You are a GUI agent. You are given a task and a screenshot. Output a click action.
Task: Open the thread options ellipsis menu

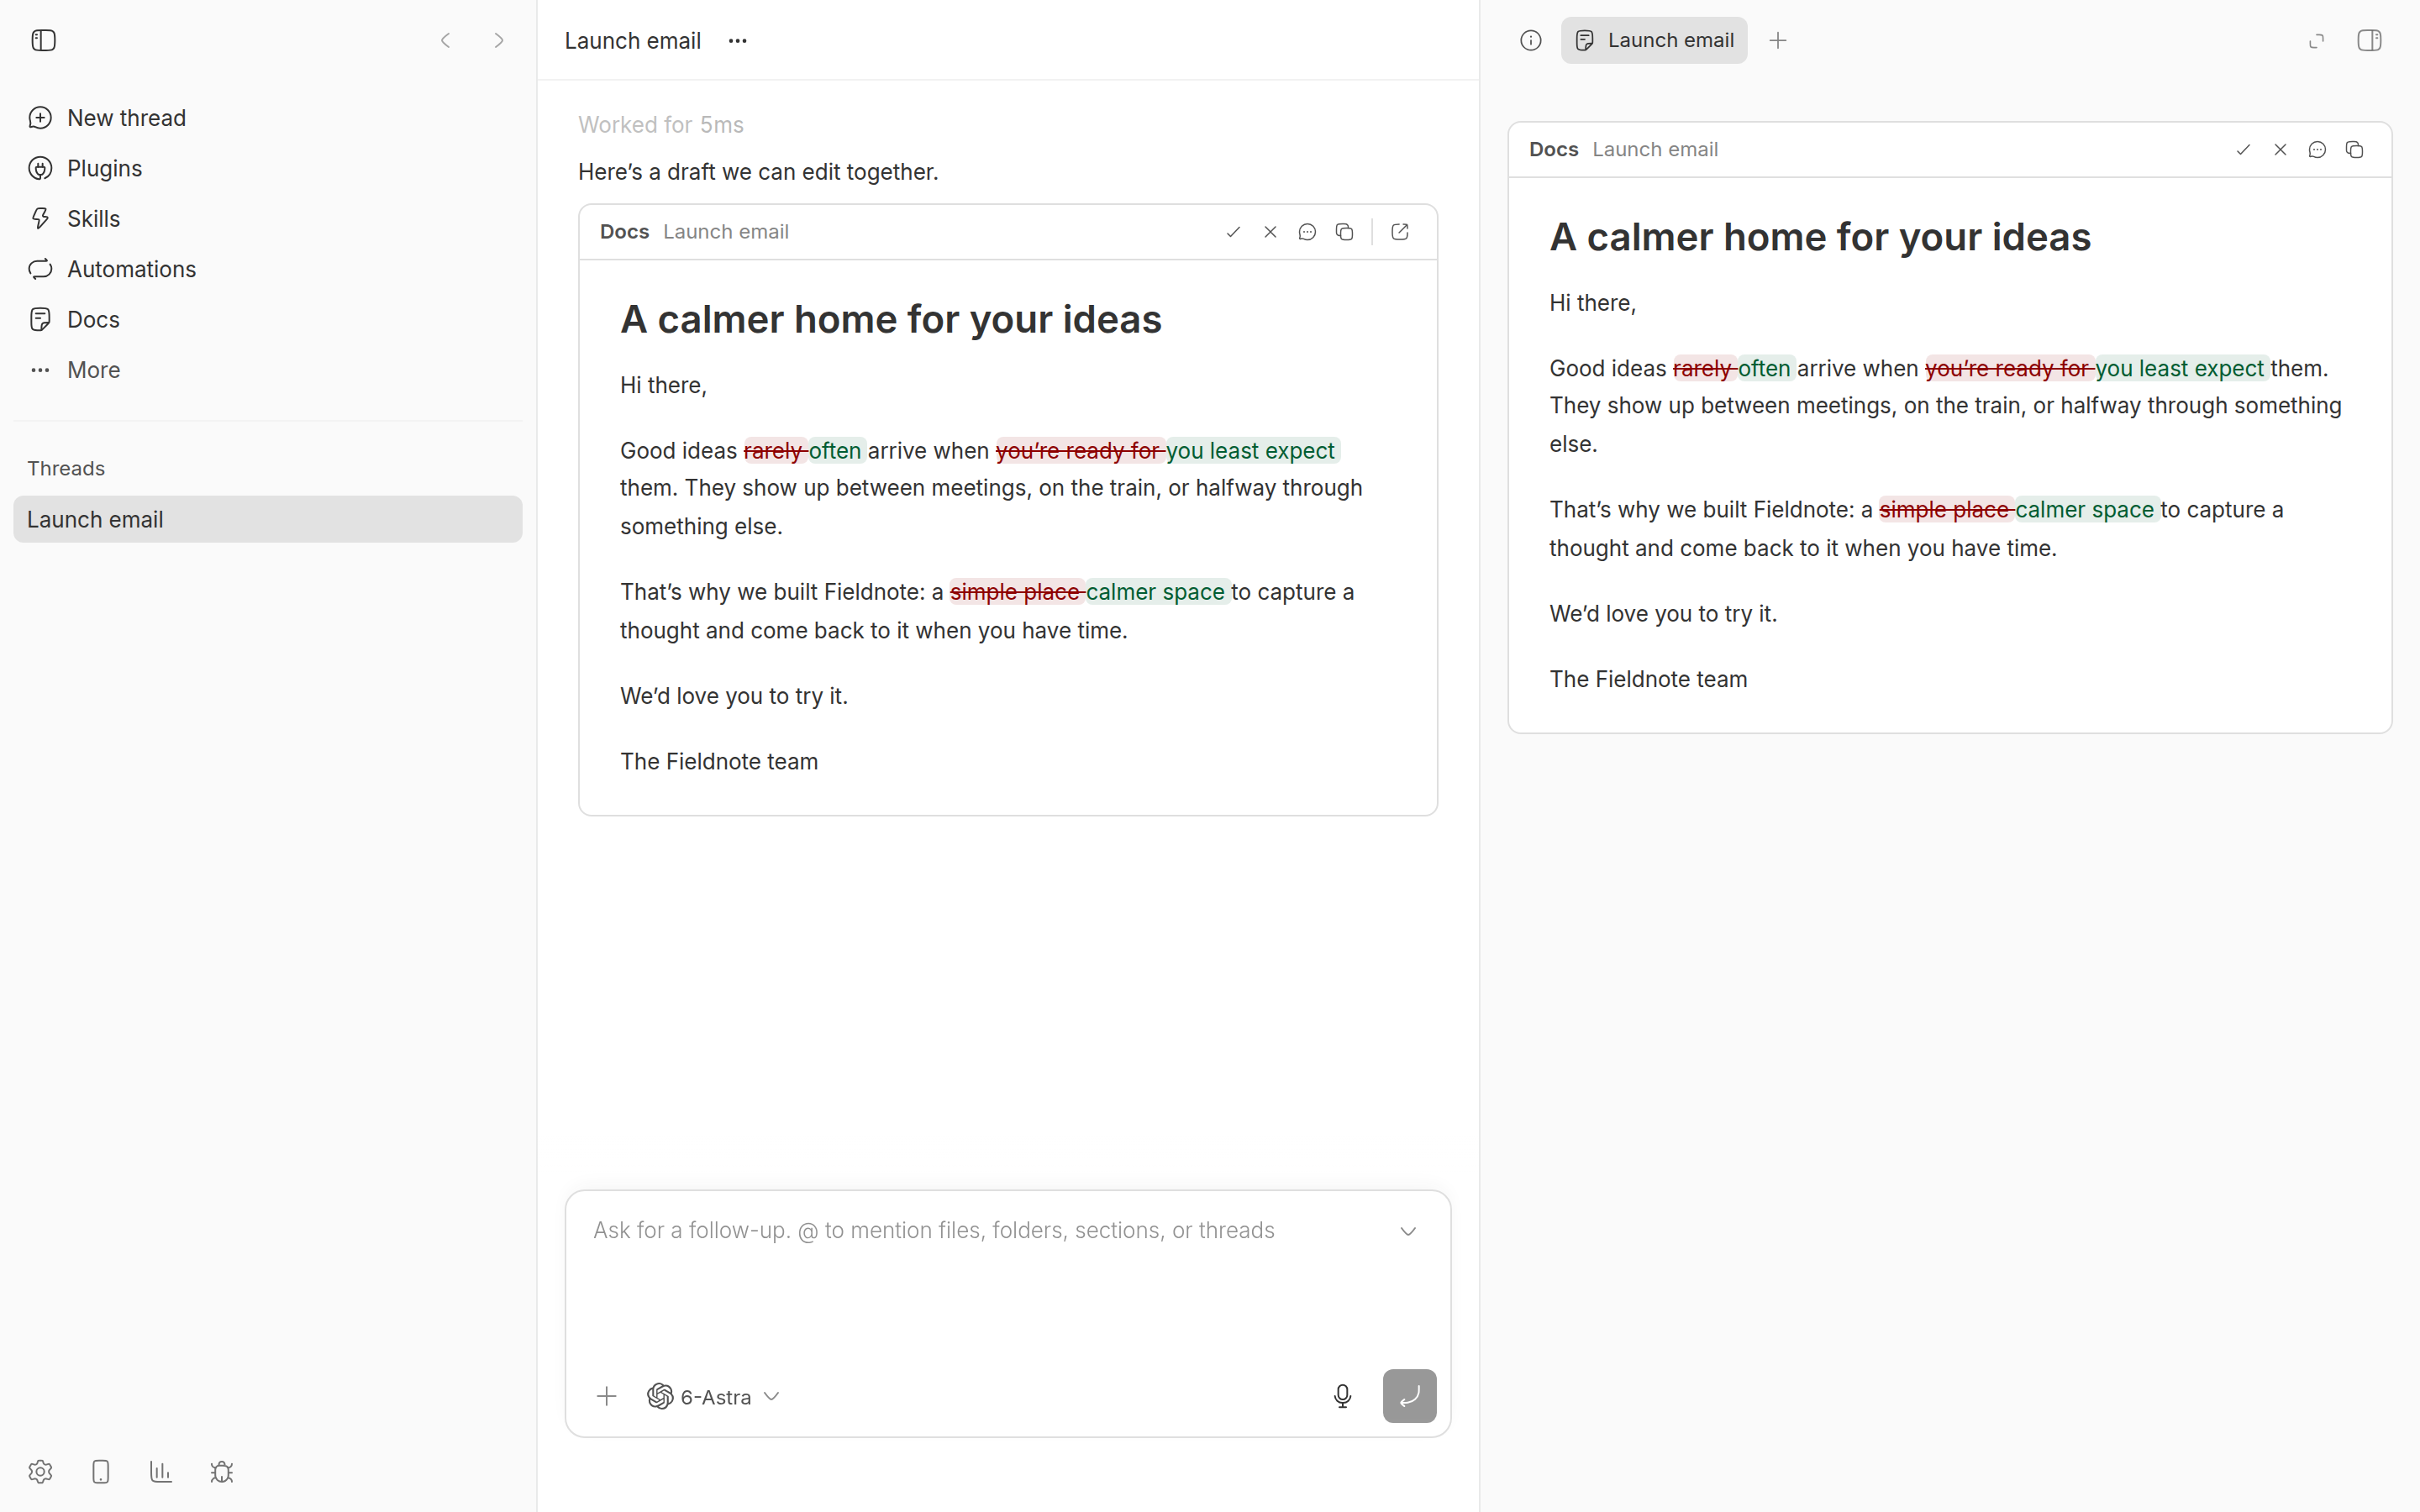tap(737, 41)
